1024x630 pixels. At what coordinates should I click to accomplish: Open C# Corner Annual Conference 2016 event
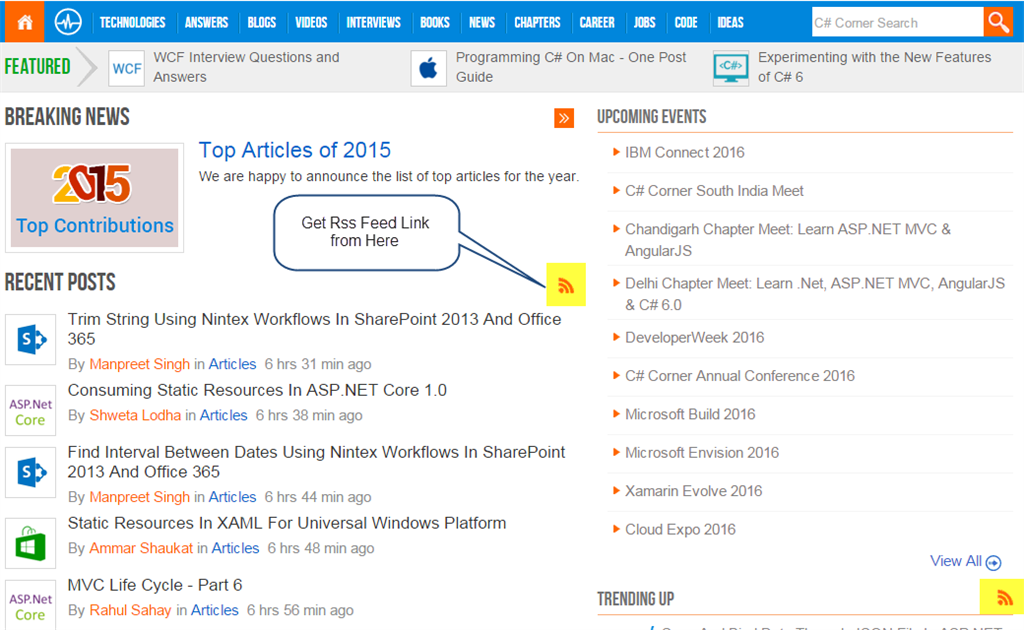pyautogui.click(x=740, y=376)
